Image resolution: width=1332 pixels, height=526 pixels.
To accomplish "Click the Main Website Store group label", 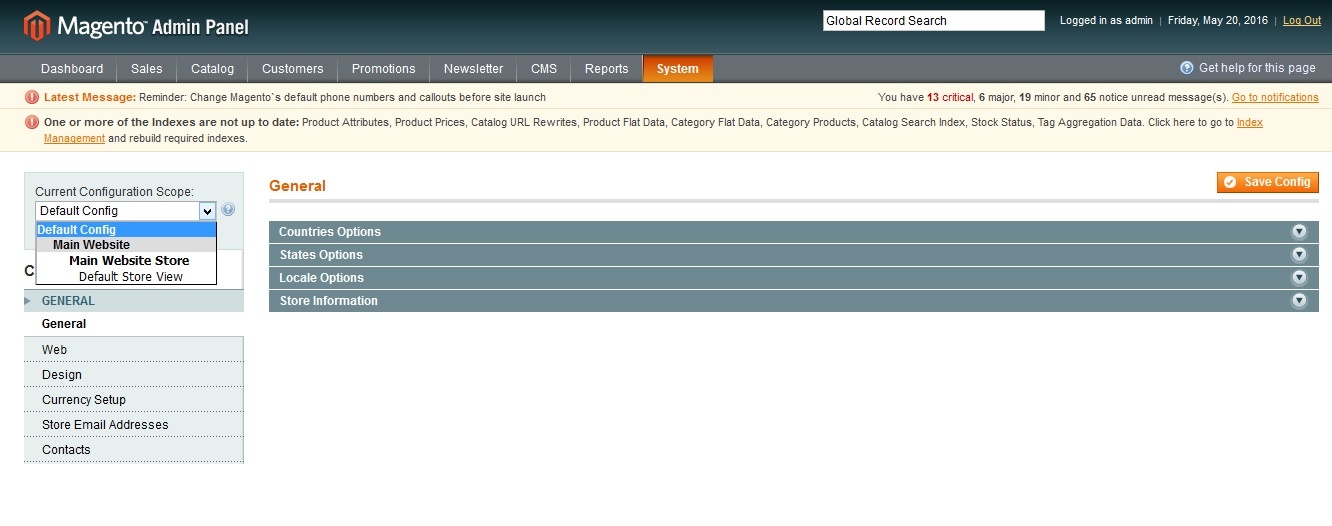I will (x=129, y=261).
